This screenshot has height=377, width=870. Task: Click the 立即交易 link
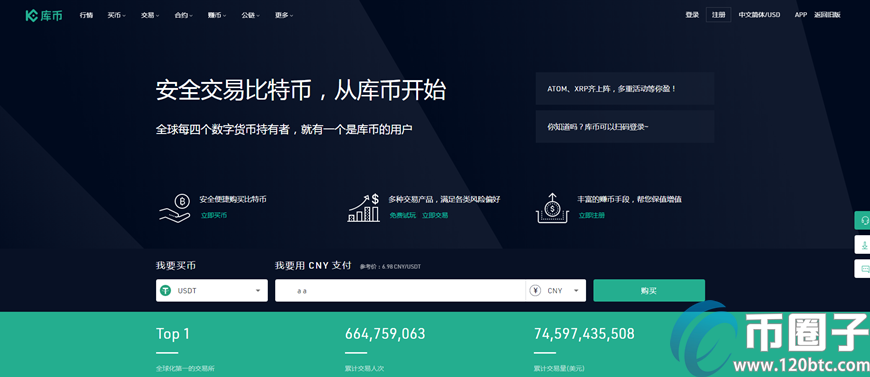click(x=435, y=215)
